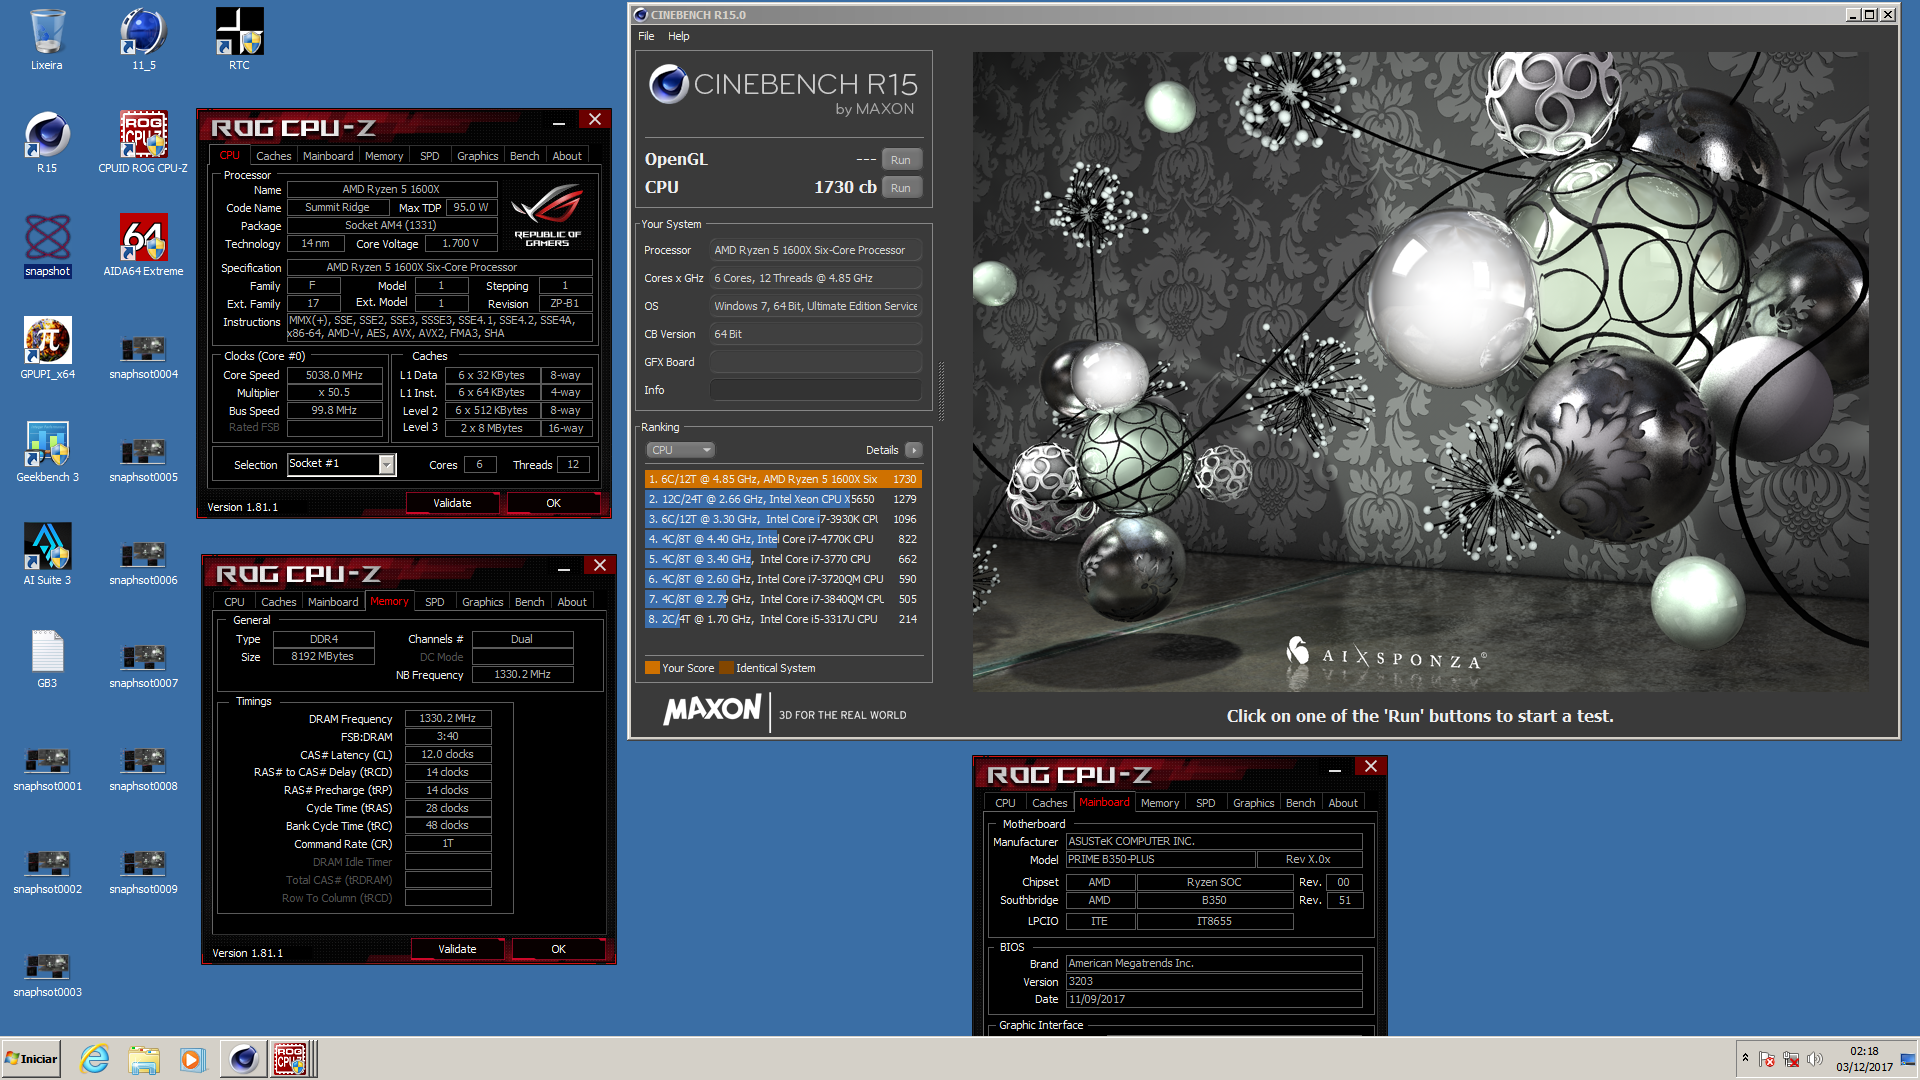This screenshot has width=1920, height=1080.
Task: Open snaphsot0005 image file
Action: [143, 459]
